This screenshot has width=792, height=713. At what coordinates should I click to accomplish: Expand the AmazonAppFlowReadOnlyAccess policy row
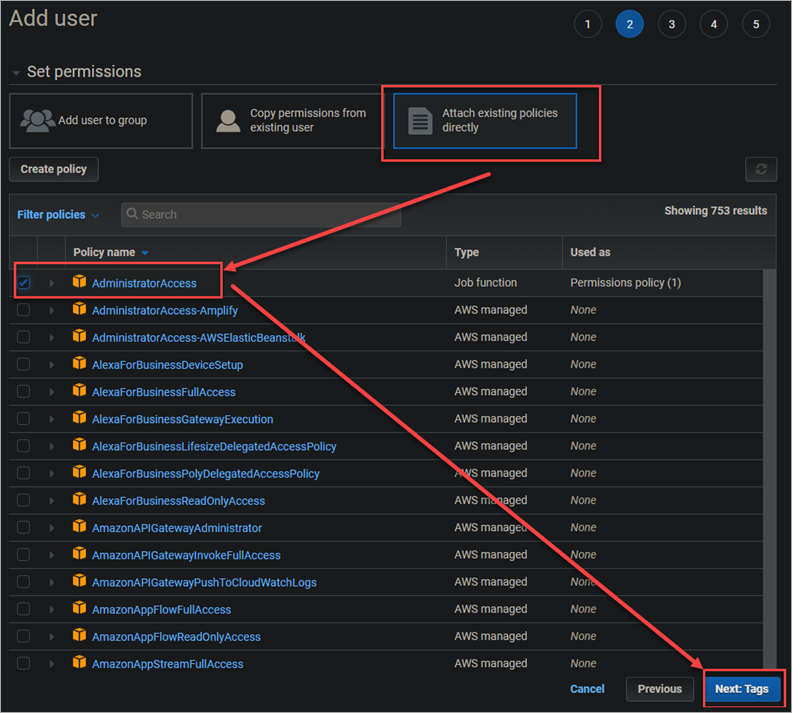[52, 637]
